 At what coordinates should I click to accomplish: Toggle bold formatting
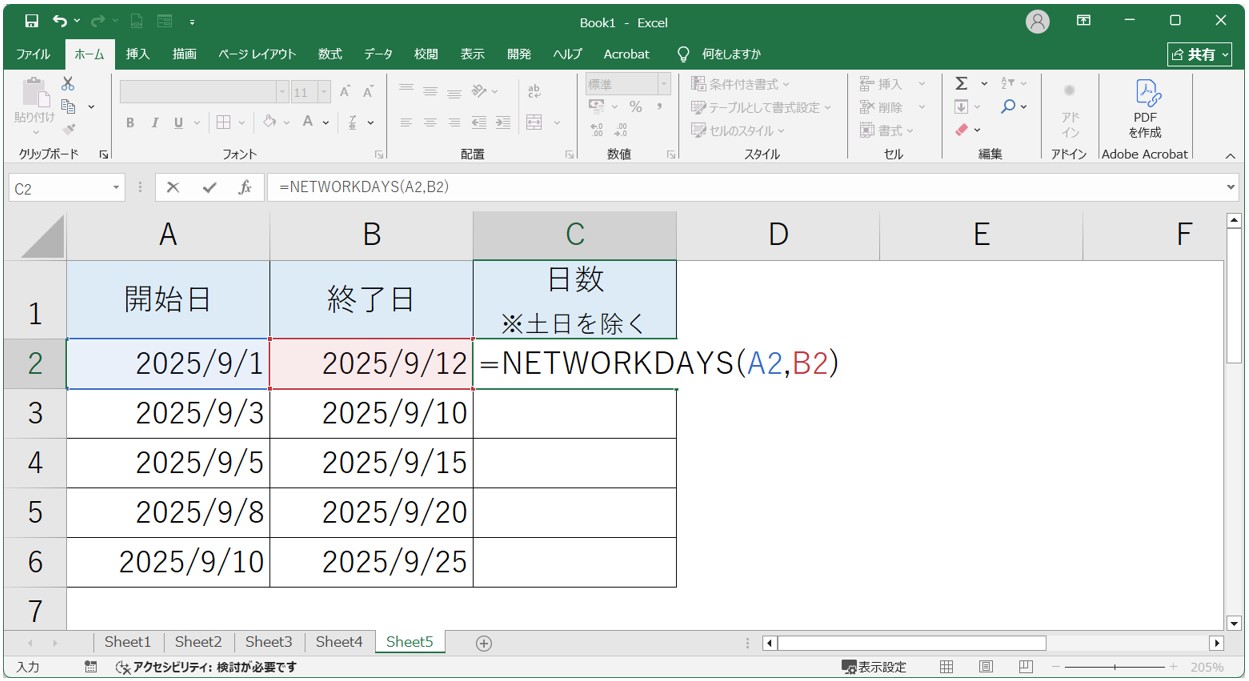tap(130, 123)
